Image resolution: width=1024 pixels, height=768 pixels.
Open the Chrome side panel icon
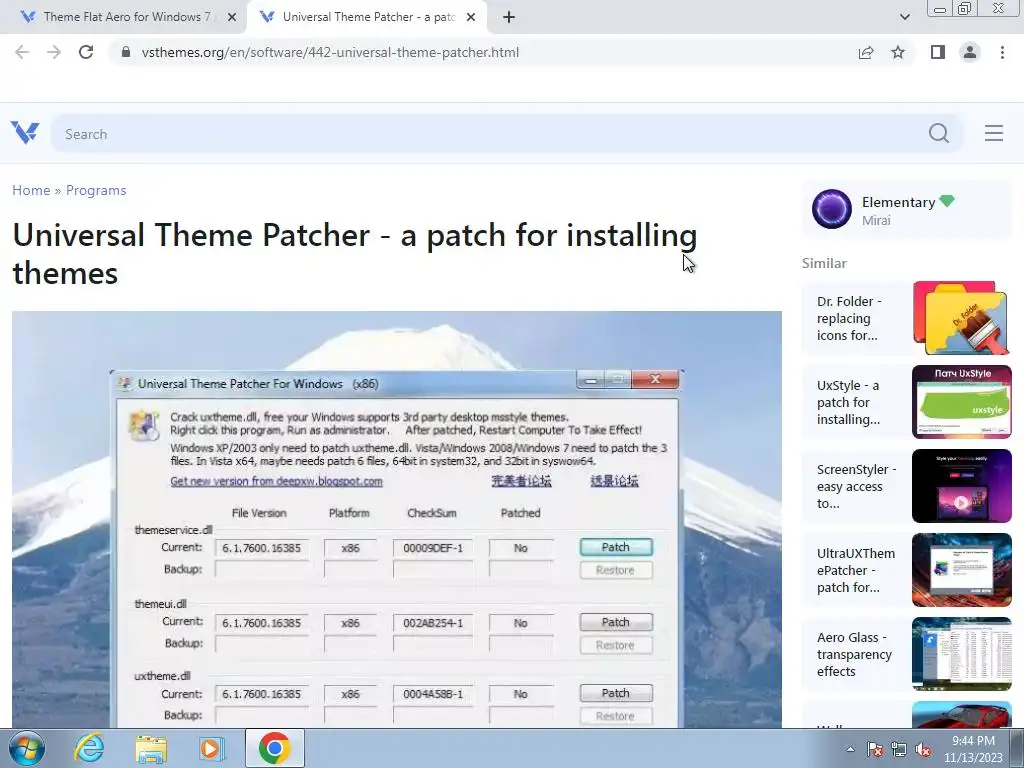[938, 52]
